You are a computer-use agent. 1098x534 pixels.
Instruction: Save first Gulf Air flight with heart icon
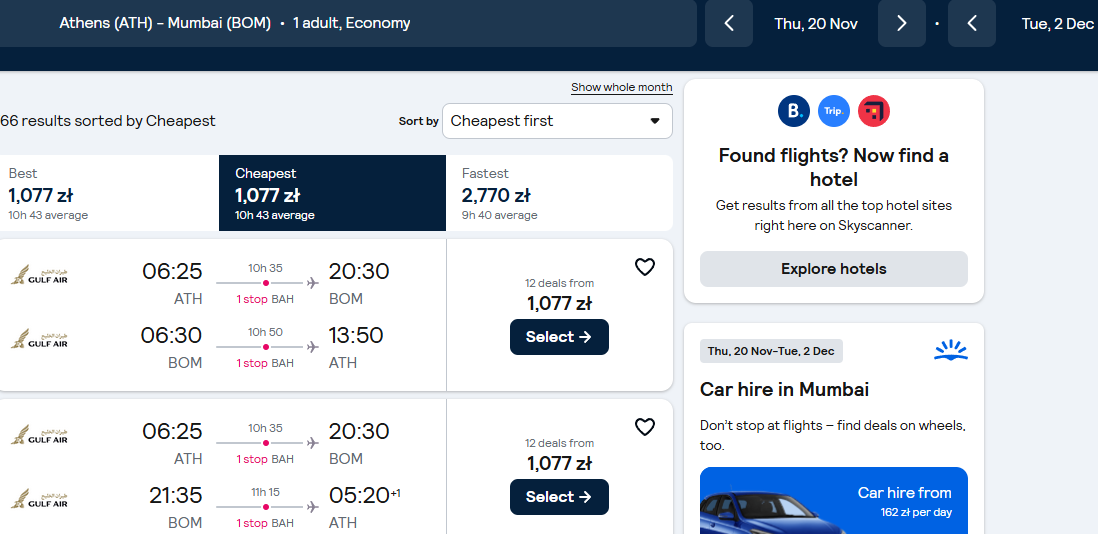[644, 267]
